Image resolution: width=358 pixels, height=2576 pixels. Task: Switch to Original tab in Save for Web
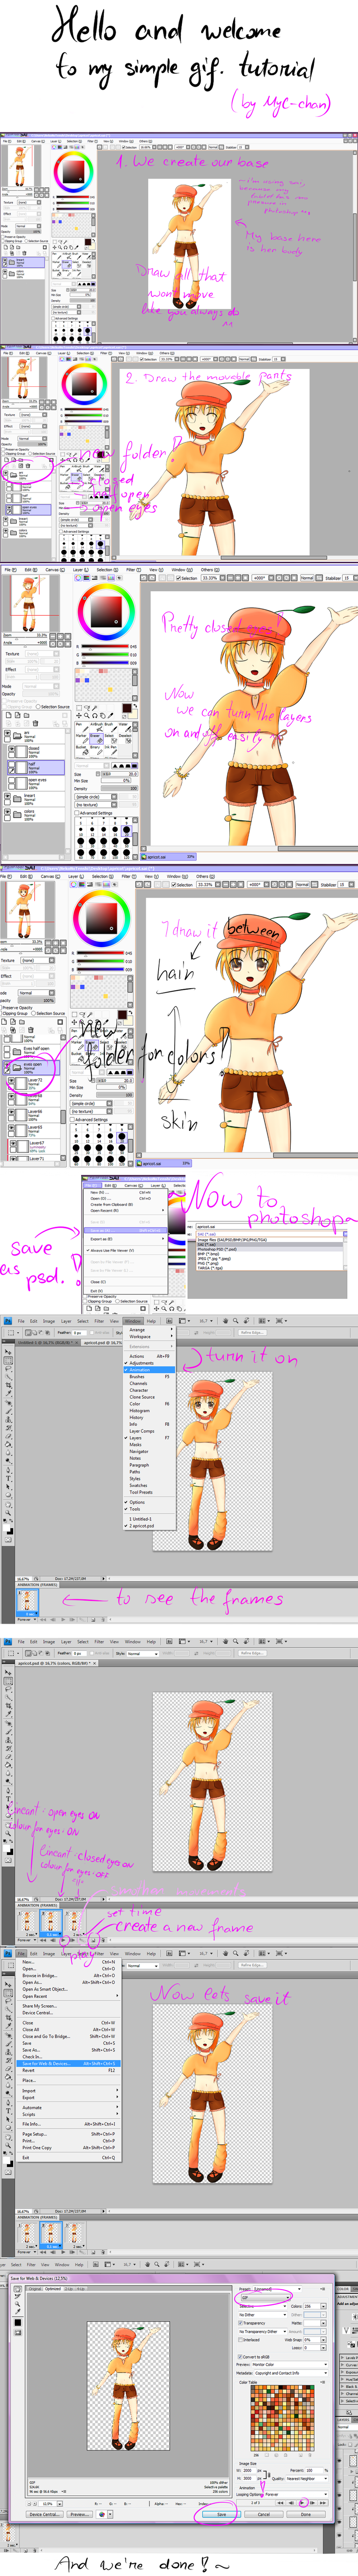(x=35, y=2289)
